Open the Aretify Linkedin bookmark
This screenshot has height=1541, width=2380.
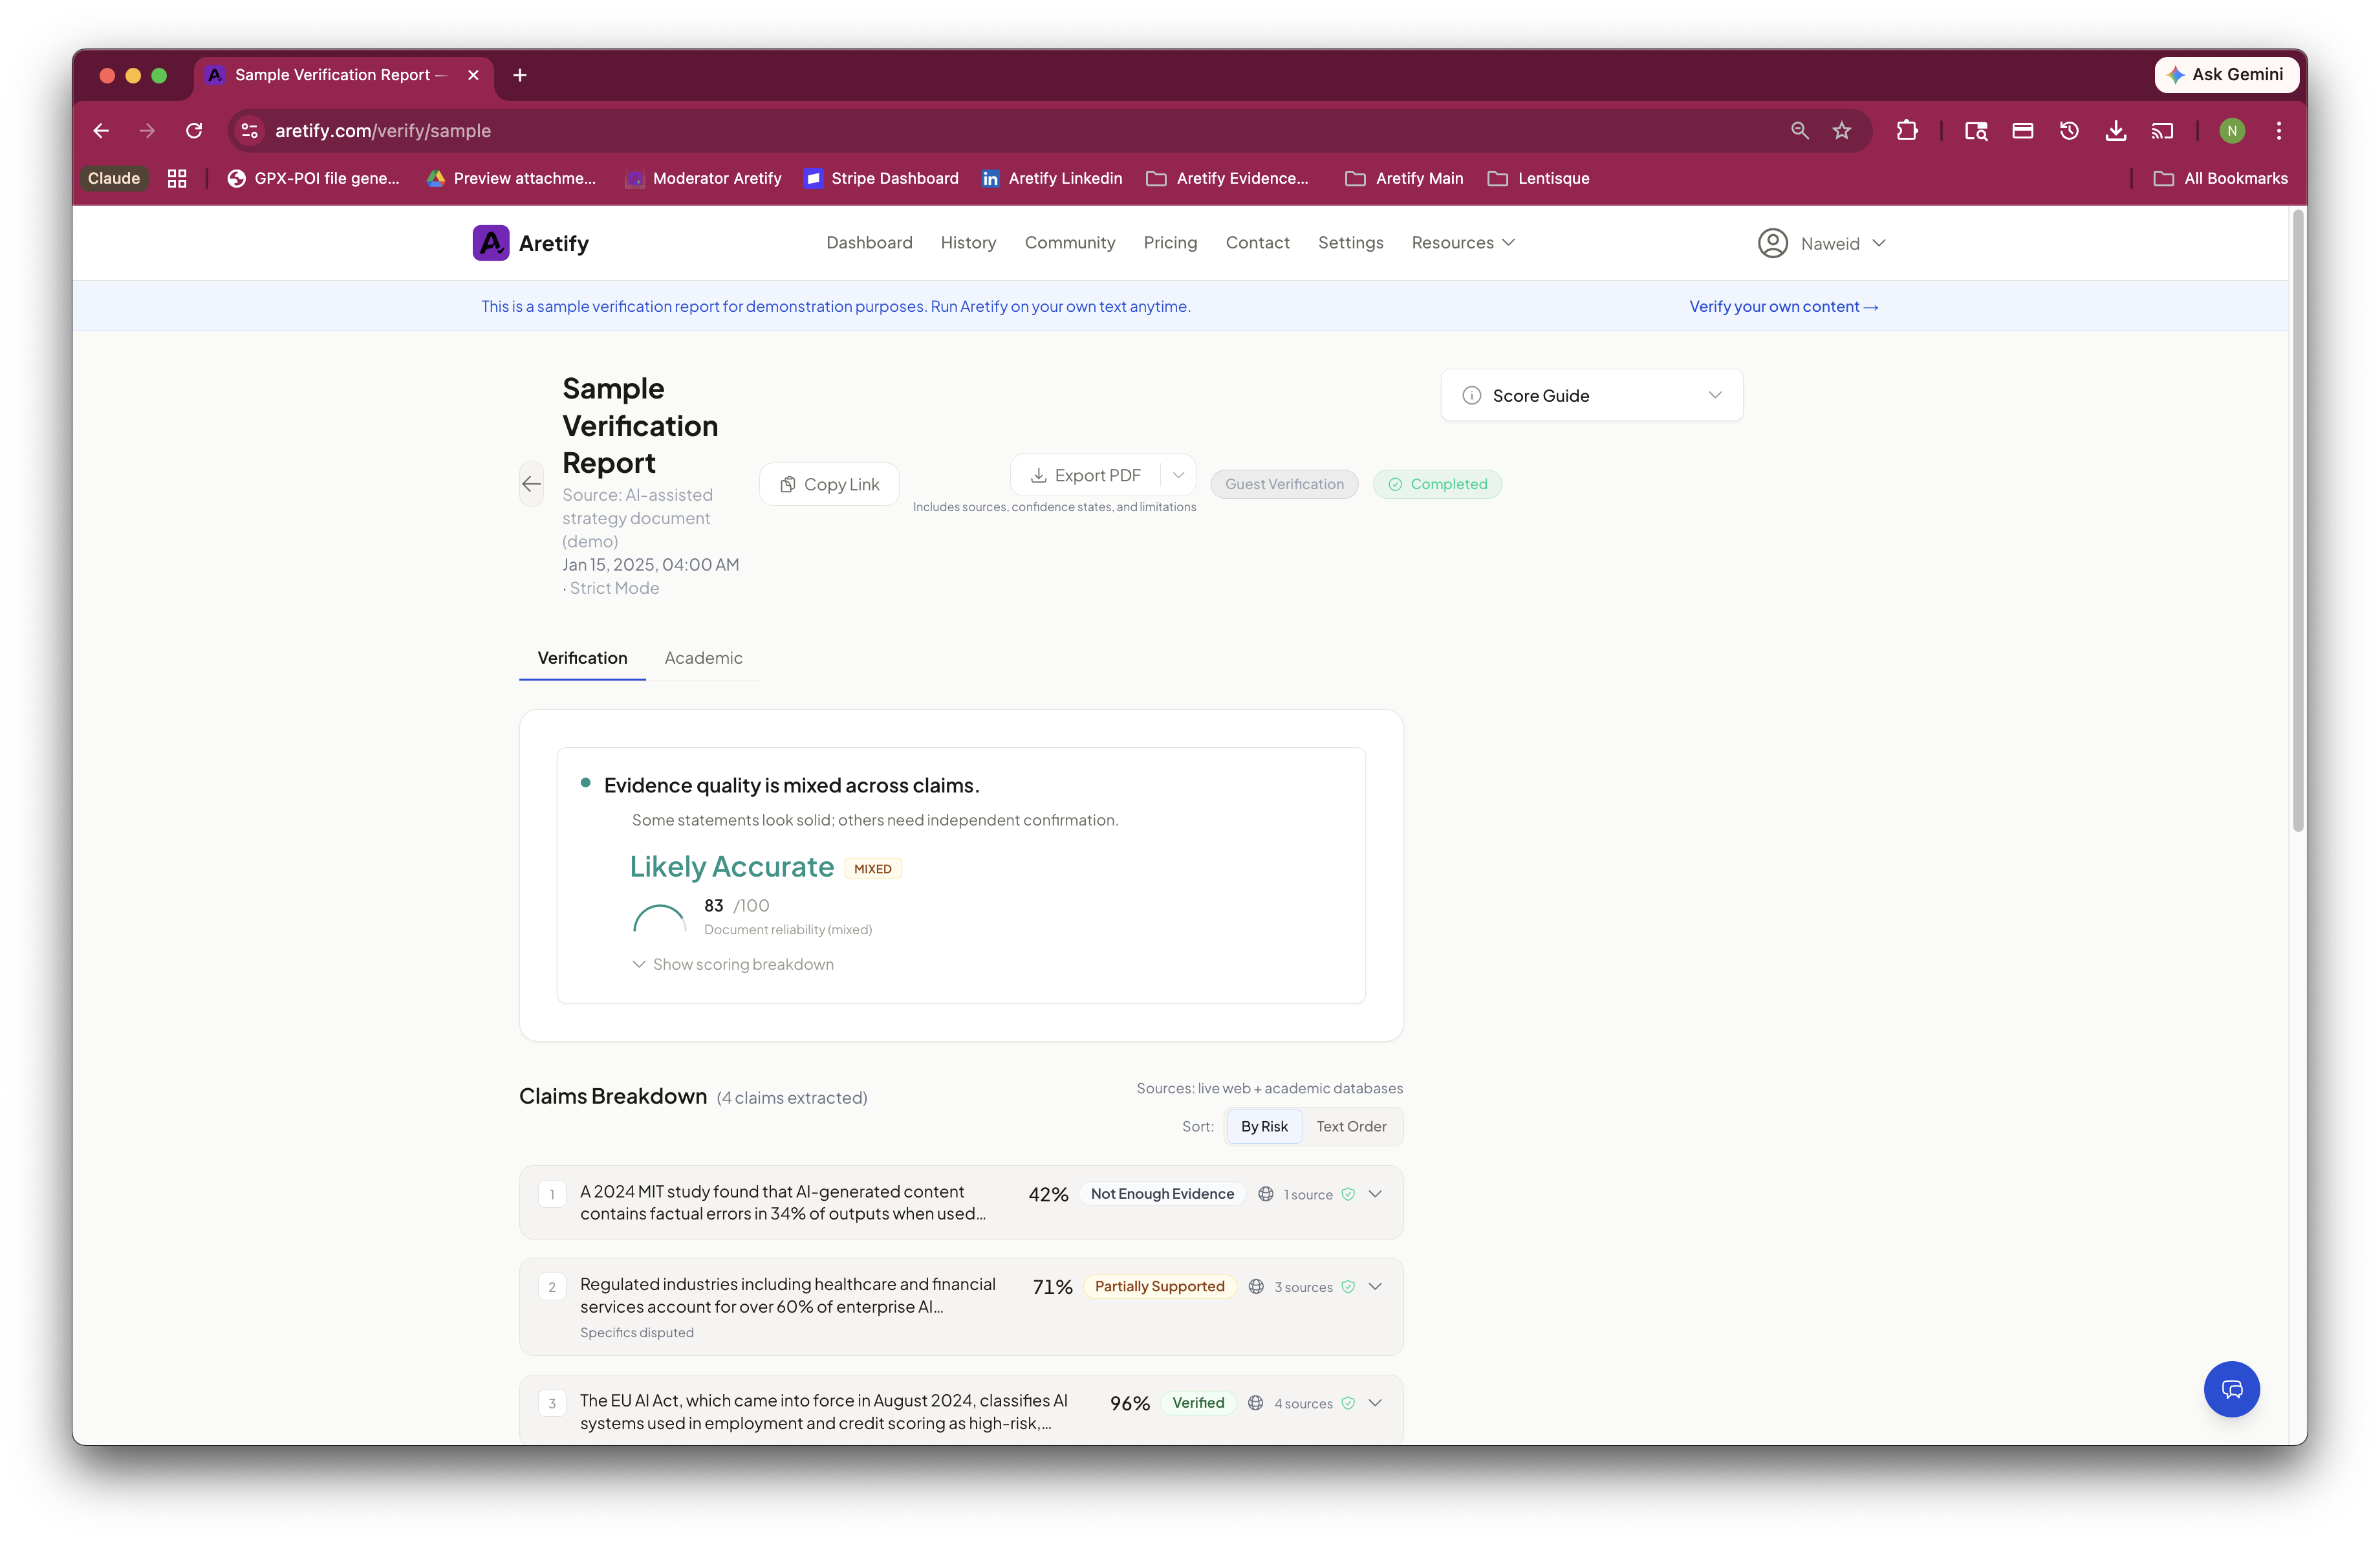1052,178
